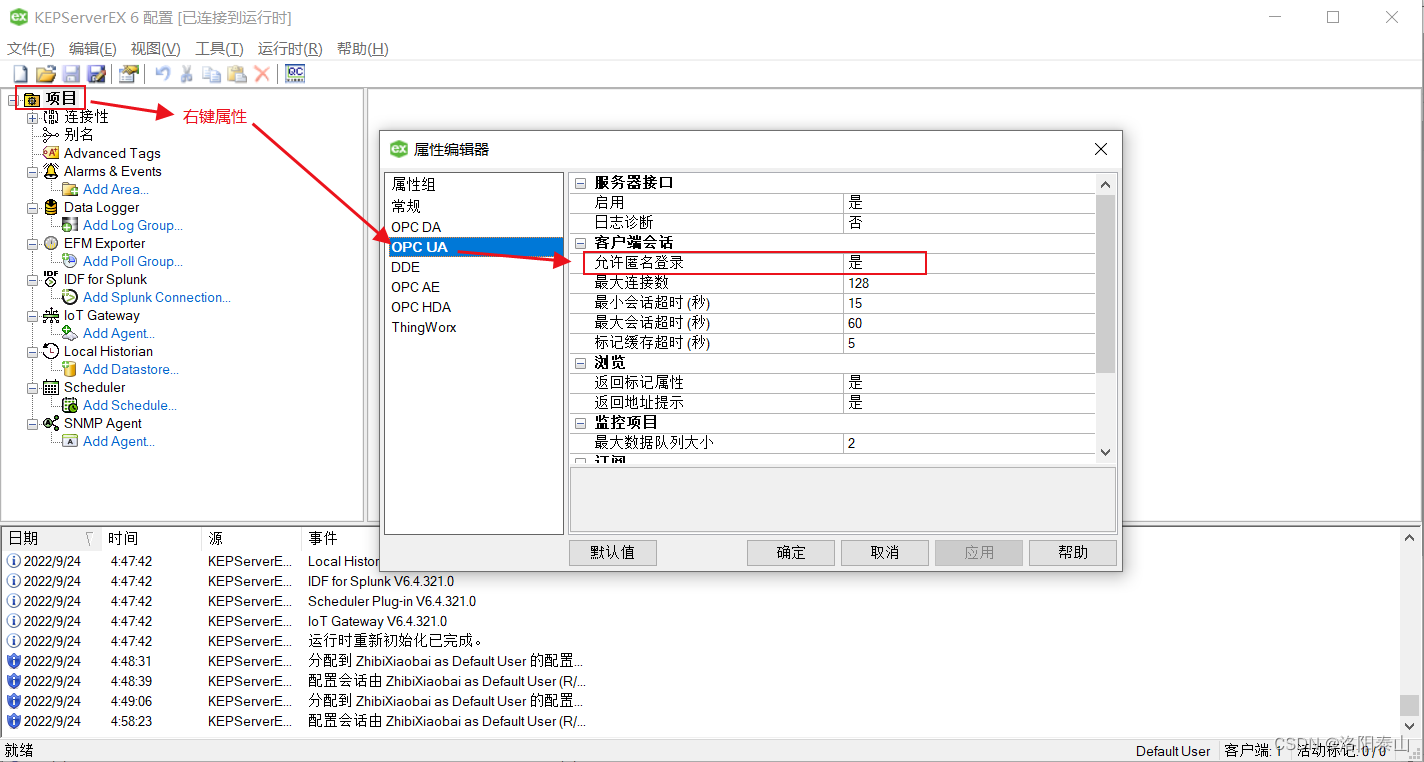Expand the 连接性 tree node
1424x762 pixels.
(32, 117)
